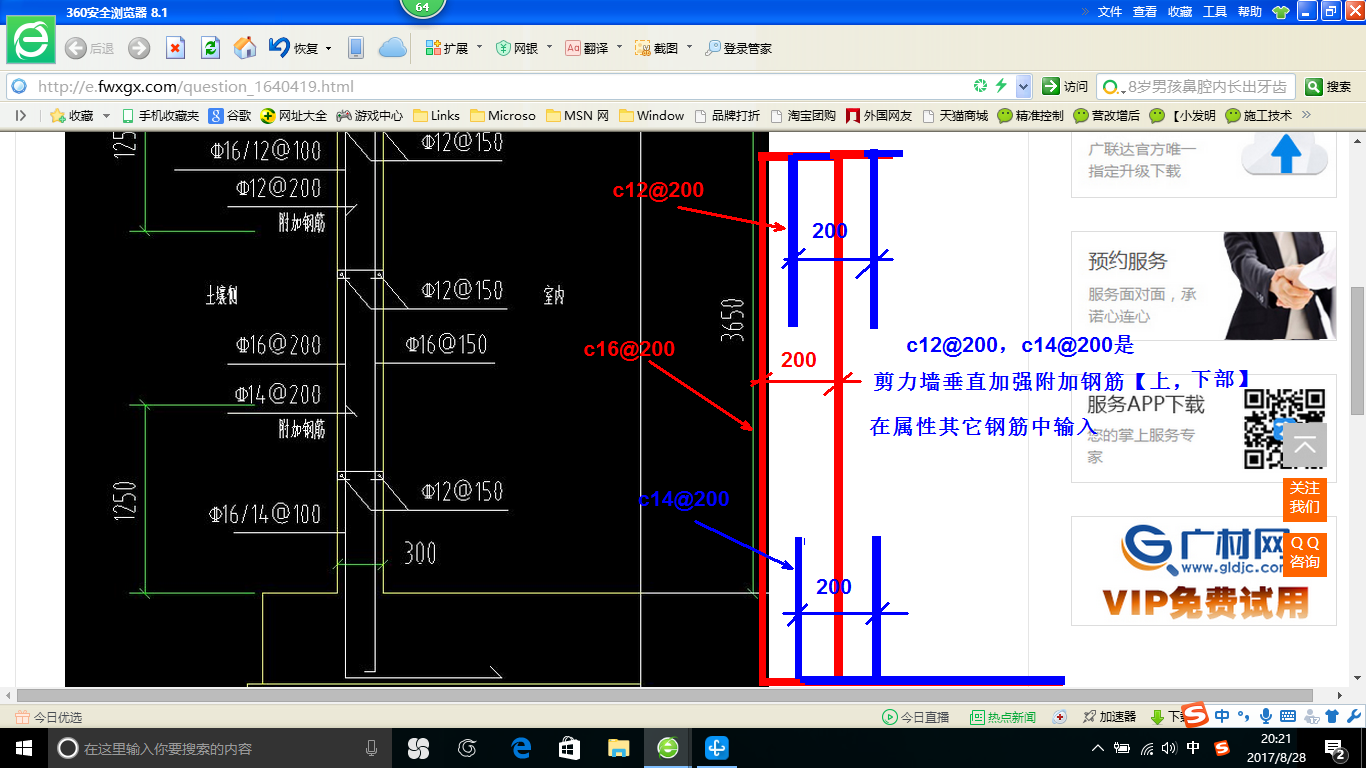Open 今日优选 in status bar

point(49,717)
